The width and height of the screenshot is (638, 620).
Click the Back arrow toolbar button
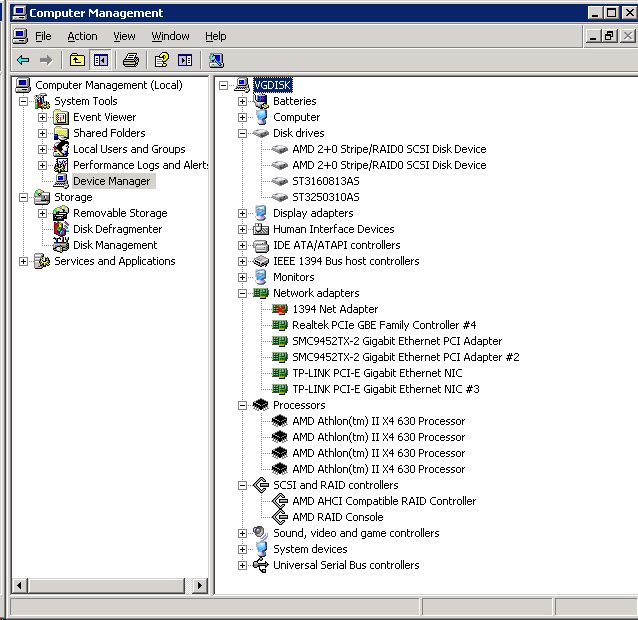pos(23,61)
